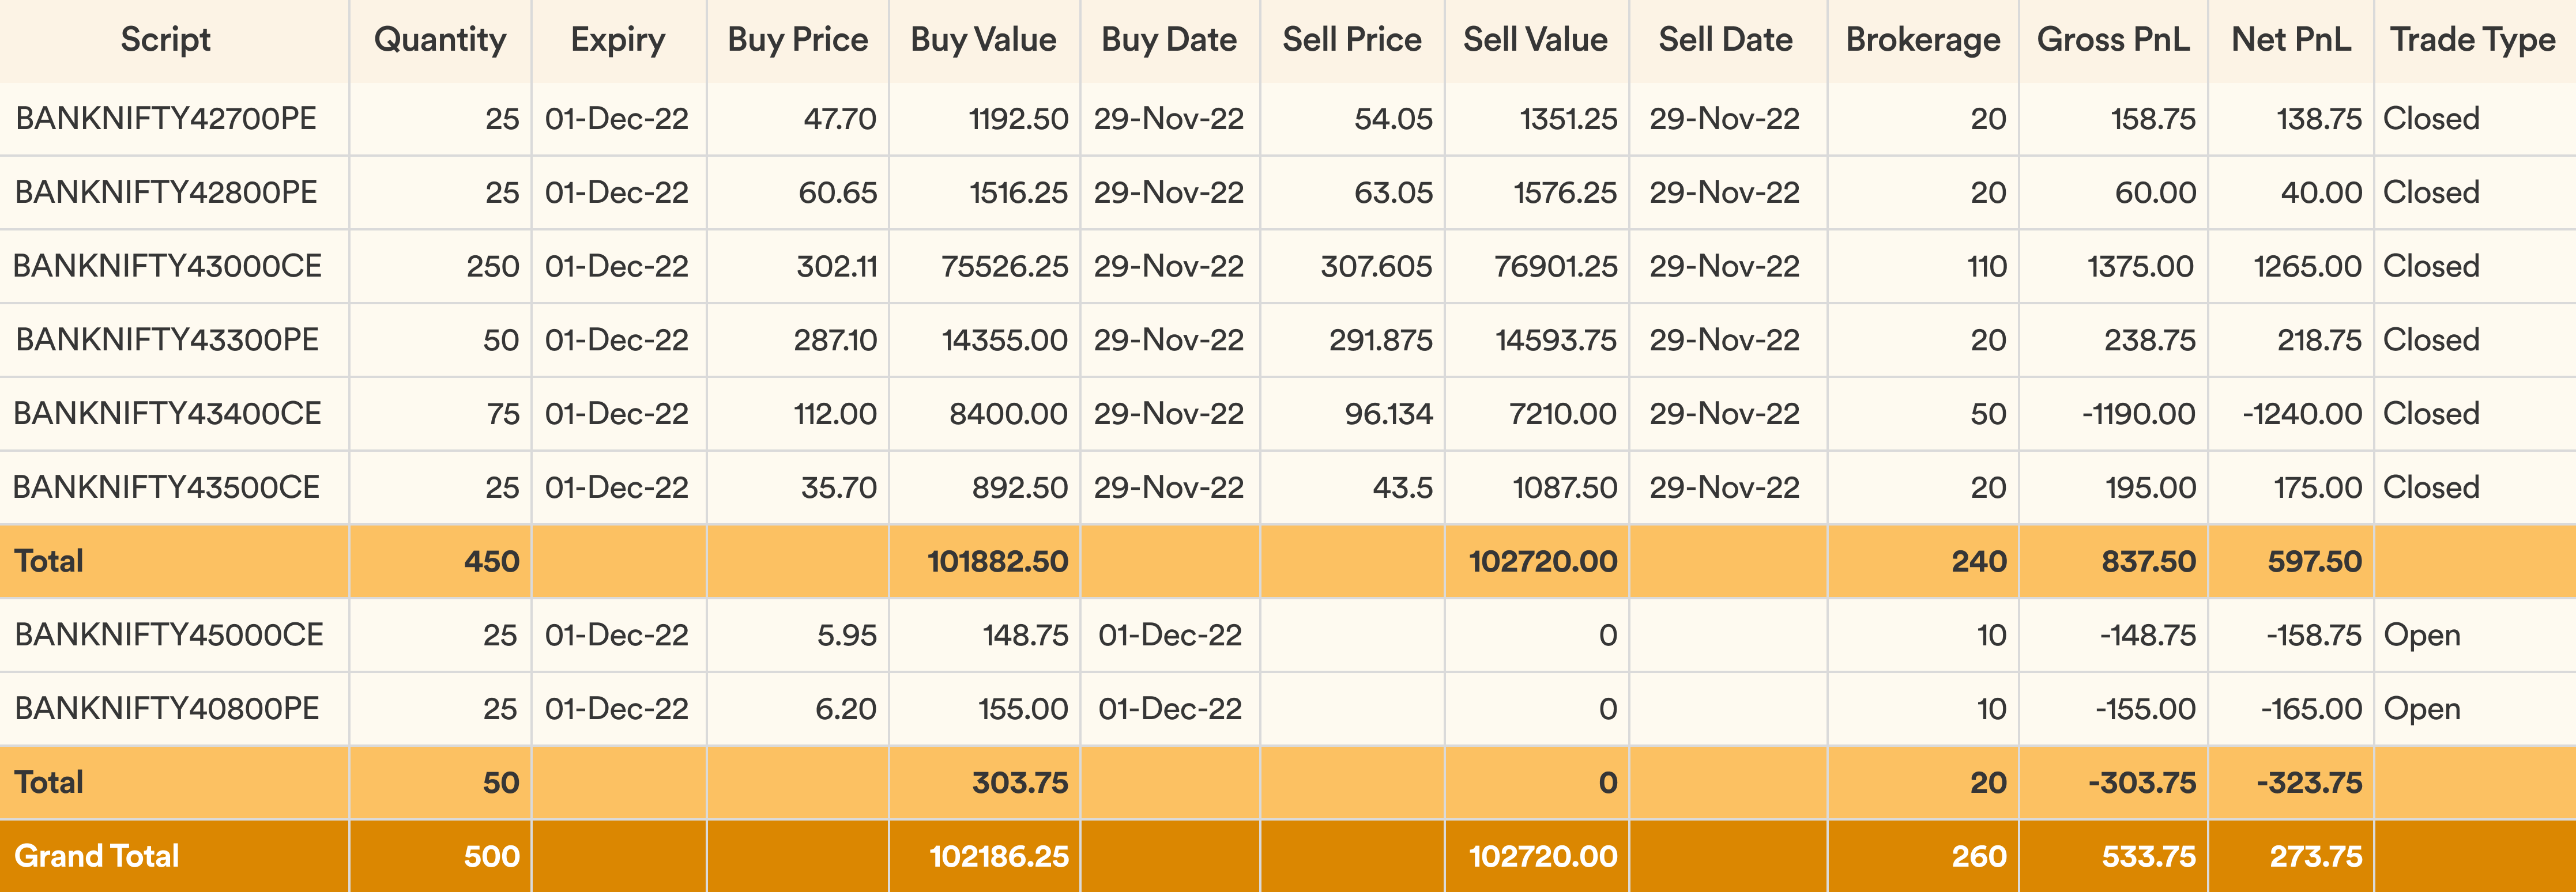Screen dimensions: 2576x892
Task: Select the BANKNIFTY42700PE script cell
Action: pos(166,119)
